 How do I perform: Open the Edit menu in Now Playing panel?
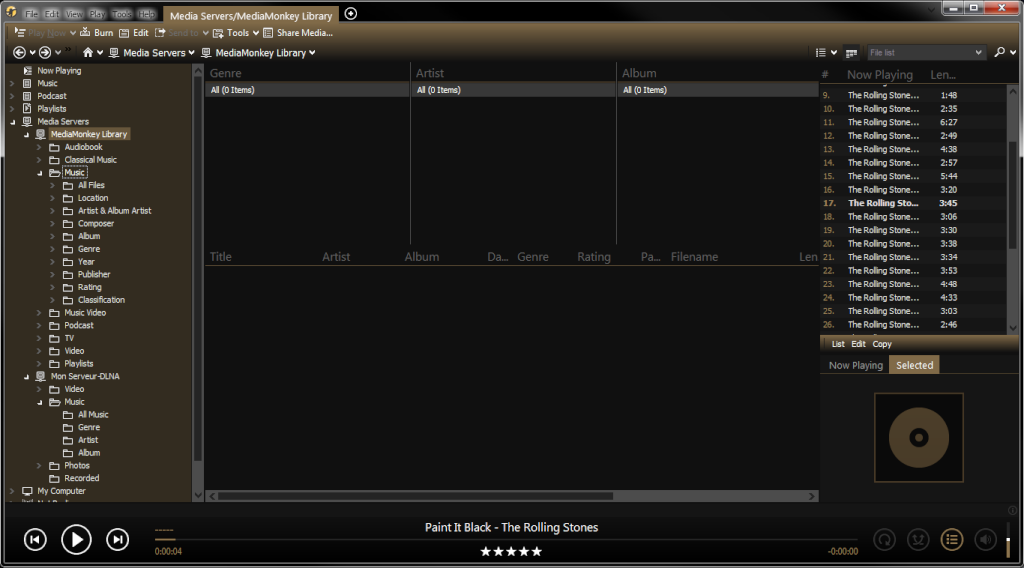pos(858,344)
